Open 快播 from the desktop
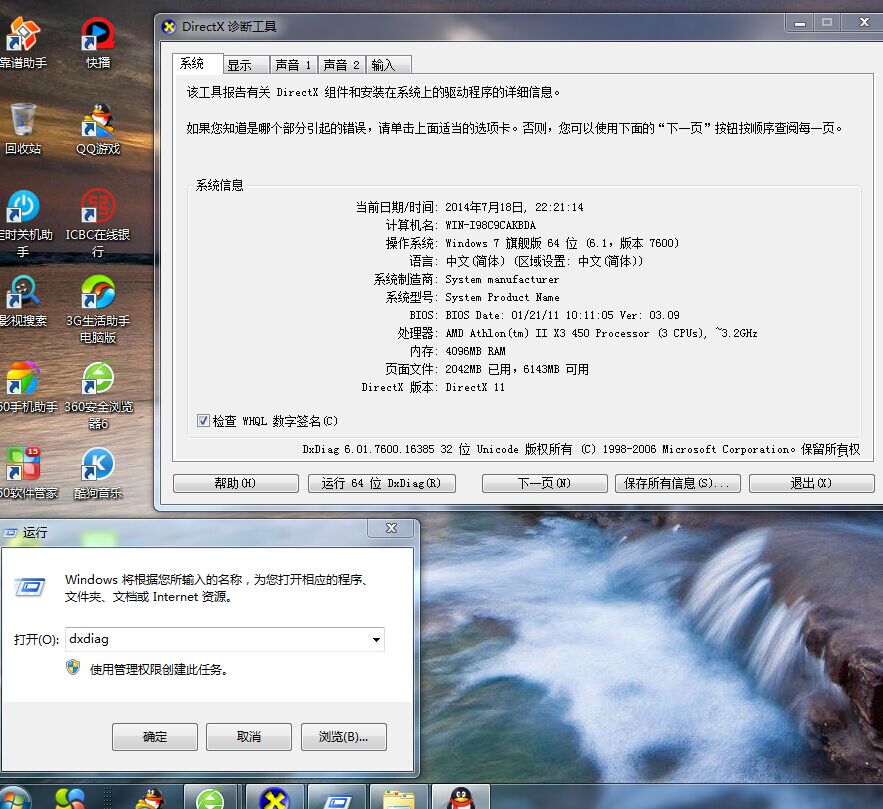 95,40
